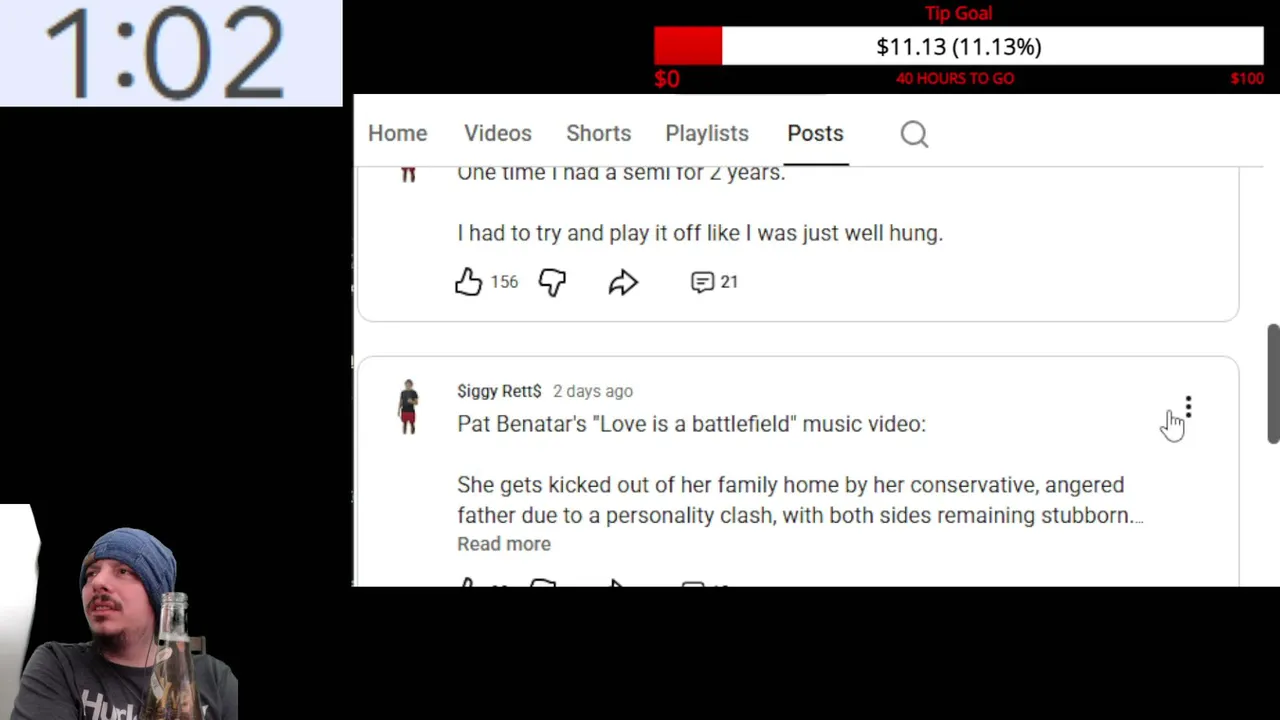The image size is (1280, 720).
Task: Click the '2 days ago' post timestamp
Action: [x=593, y=391]
